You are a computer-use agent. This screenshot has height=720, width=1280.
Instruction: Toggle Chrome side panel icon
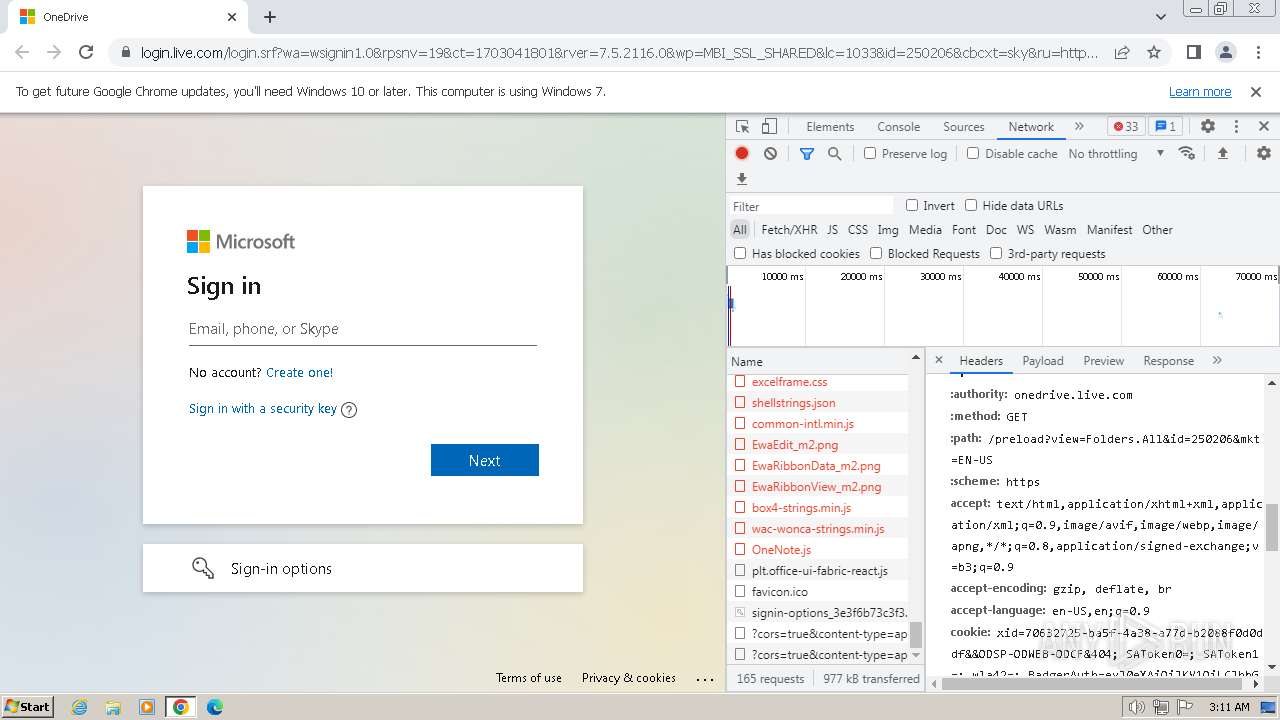(1193, 52)
